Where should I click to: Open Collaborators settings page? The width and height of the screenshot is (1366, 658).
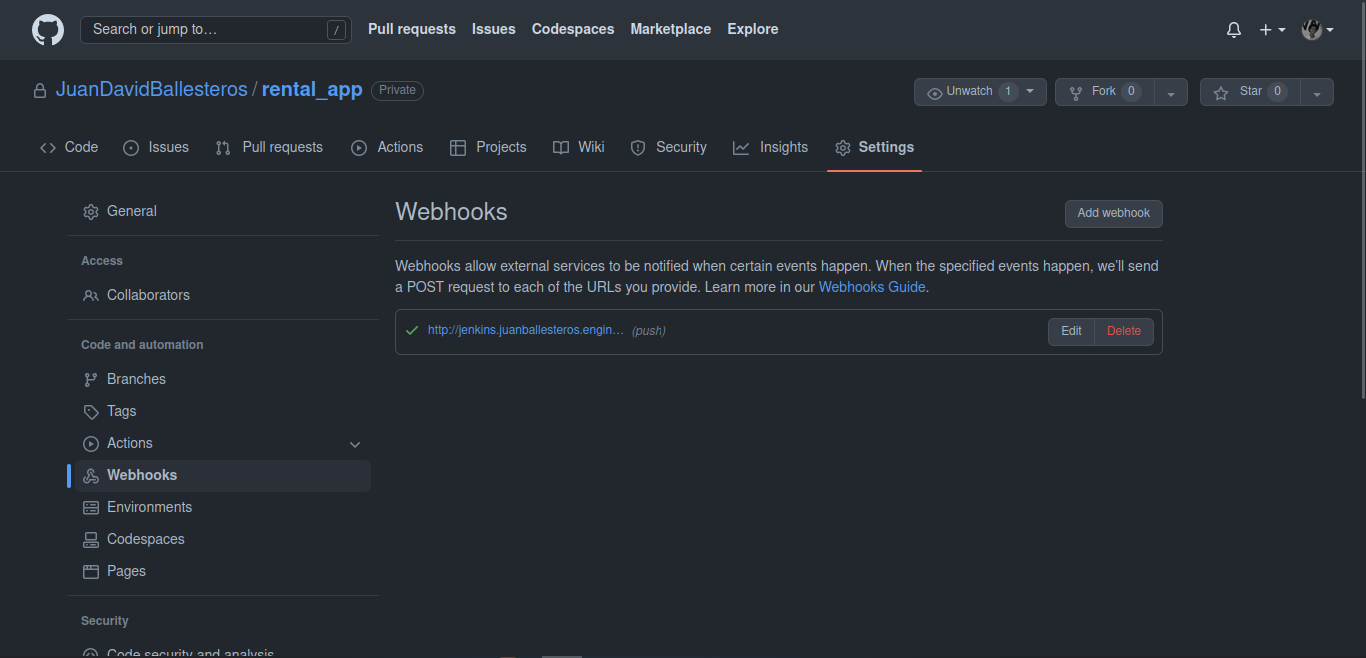coord(223,295)
